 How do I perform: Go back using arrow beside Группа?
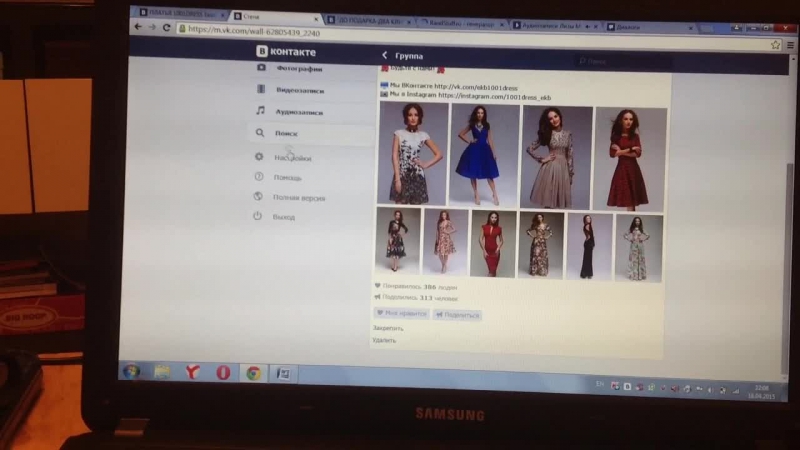click(385, 56)
